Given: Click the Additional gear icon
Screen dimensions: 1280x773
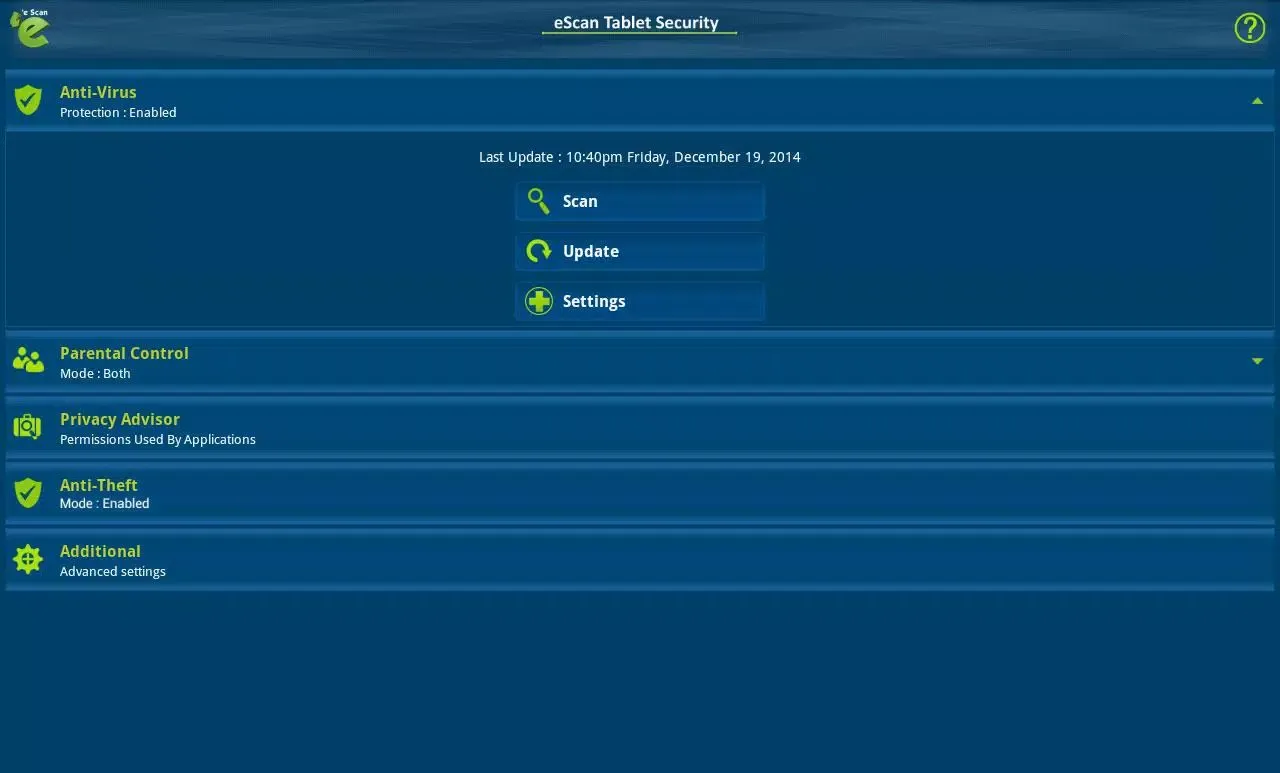Looking at the screenshot, I should pyautogui.click(x=28, y=559).
